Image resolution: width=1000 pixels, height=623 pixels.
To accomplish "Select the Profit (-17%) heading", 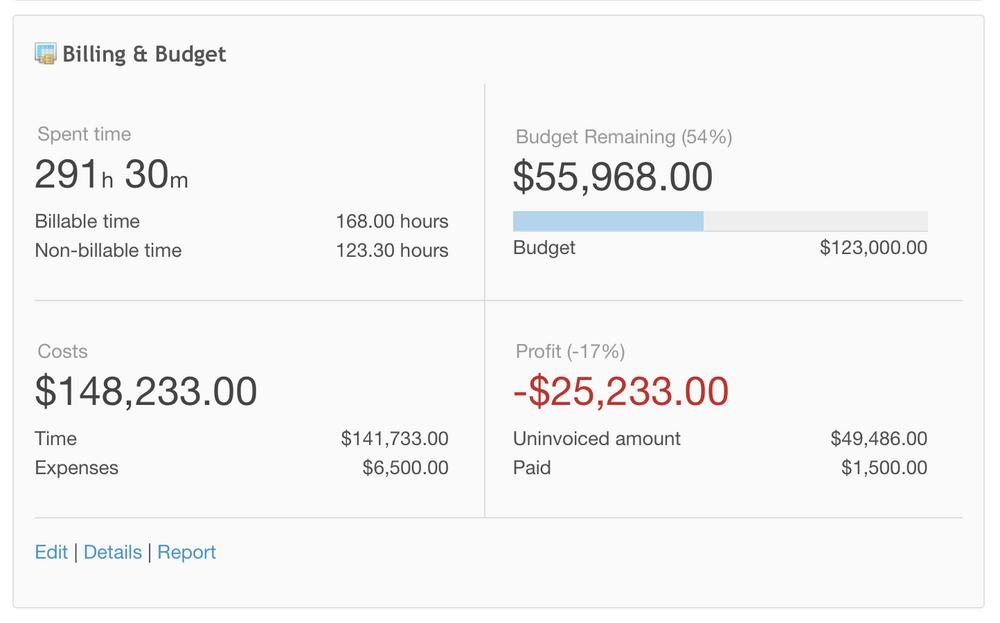I will coord(566,351).
